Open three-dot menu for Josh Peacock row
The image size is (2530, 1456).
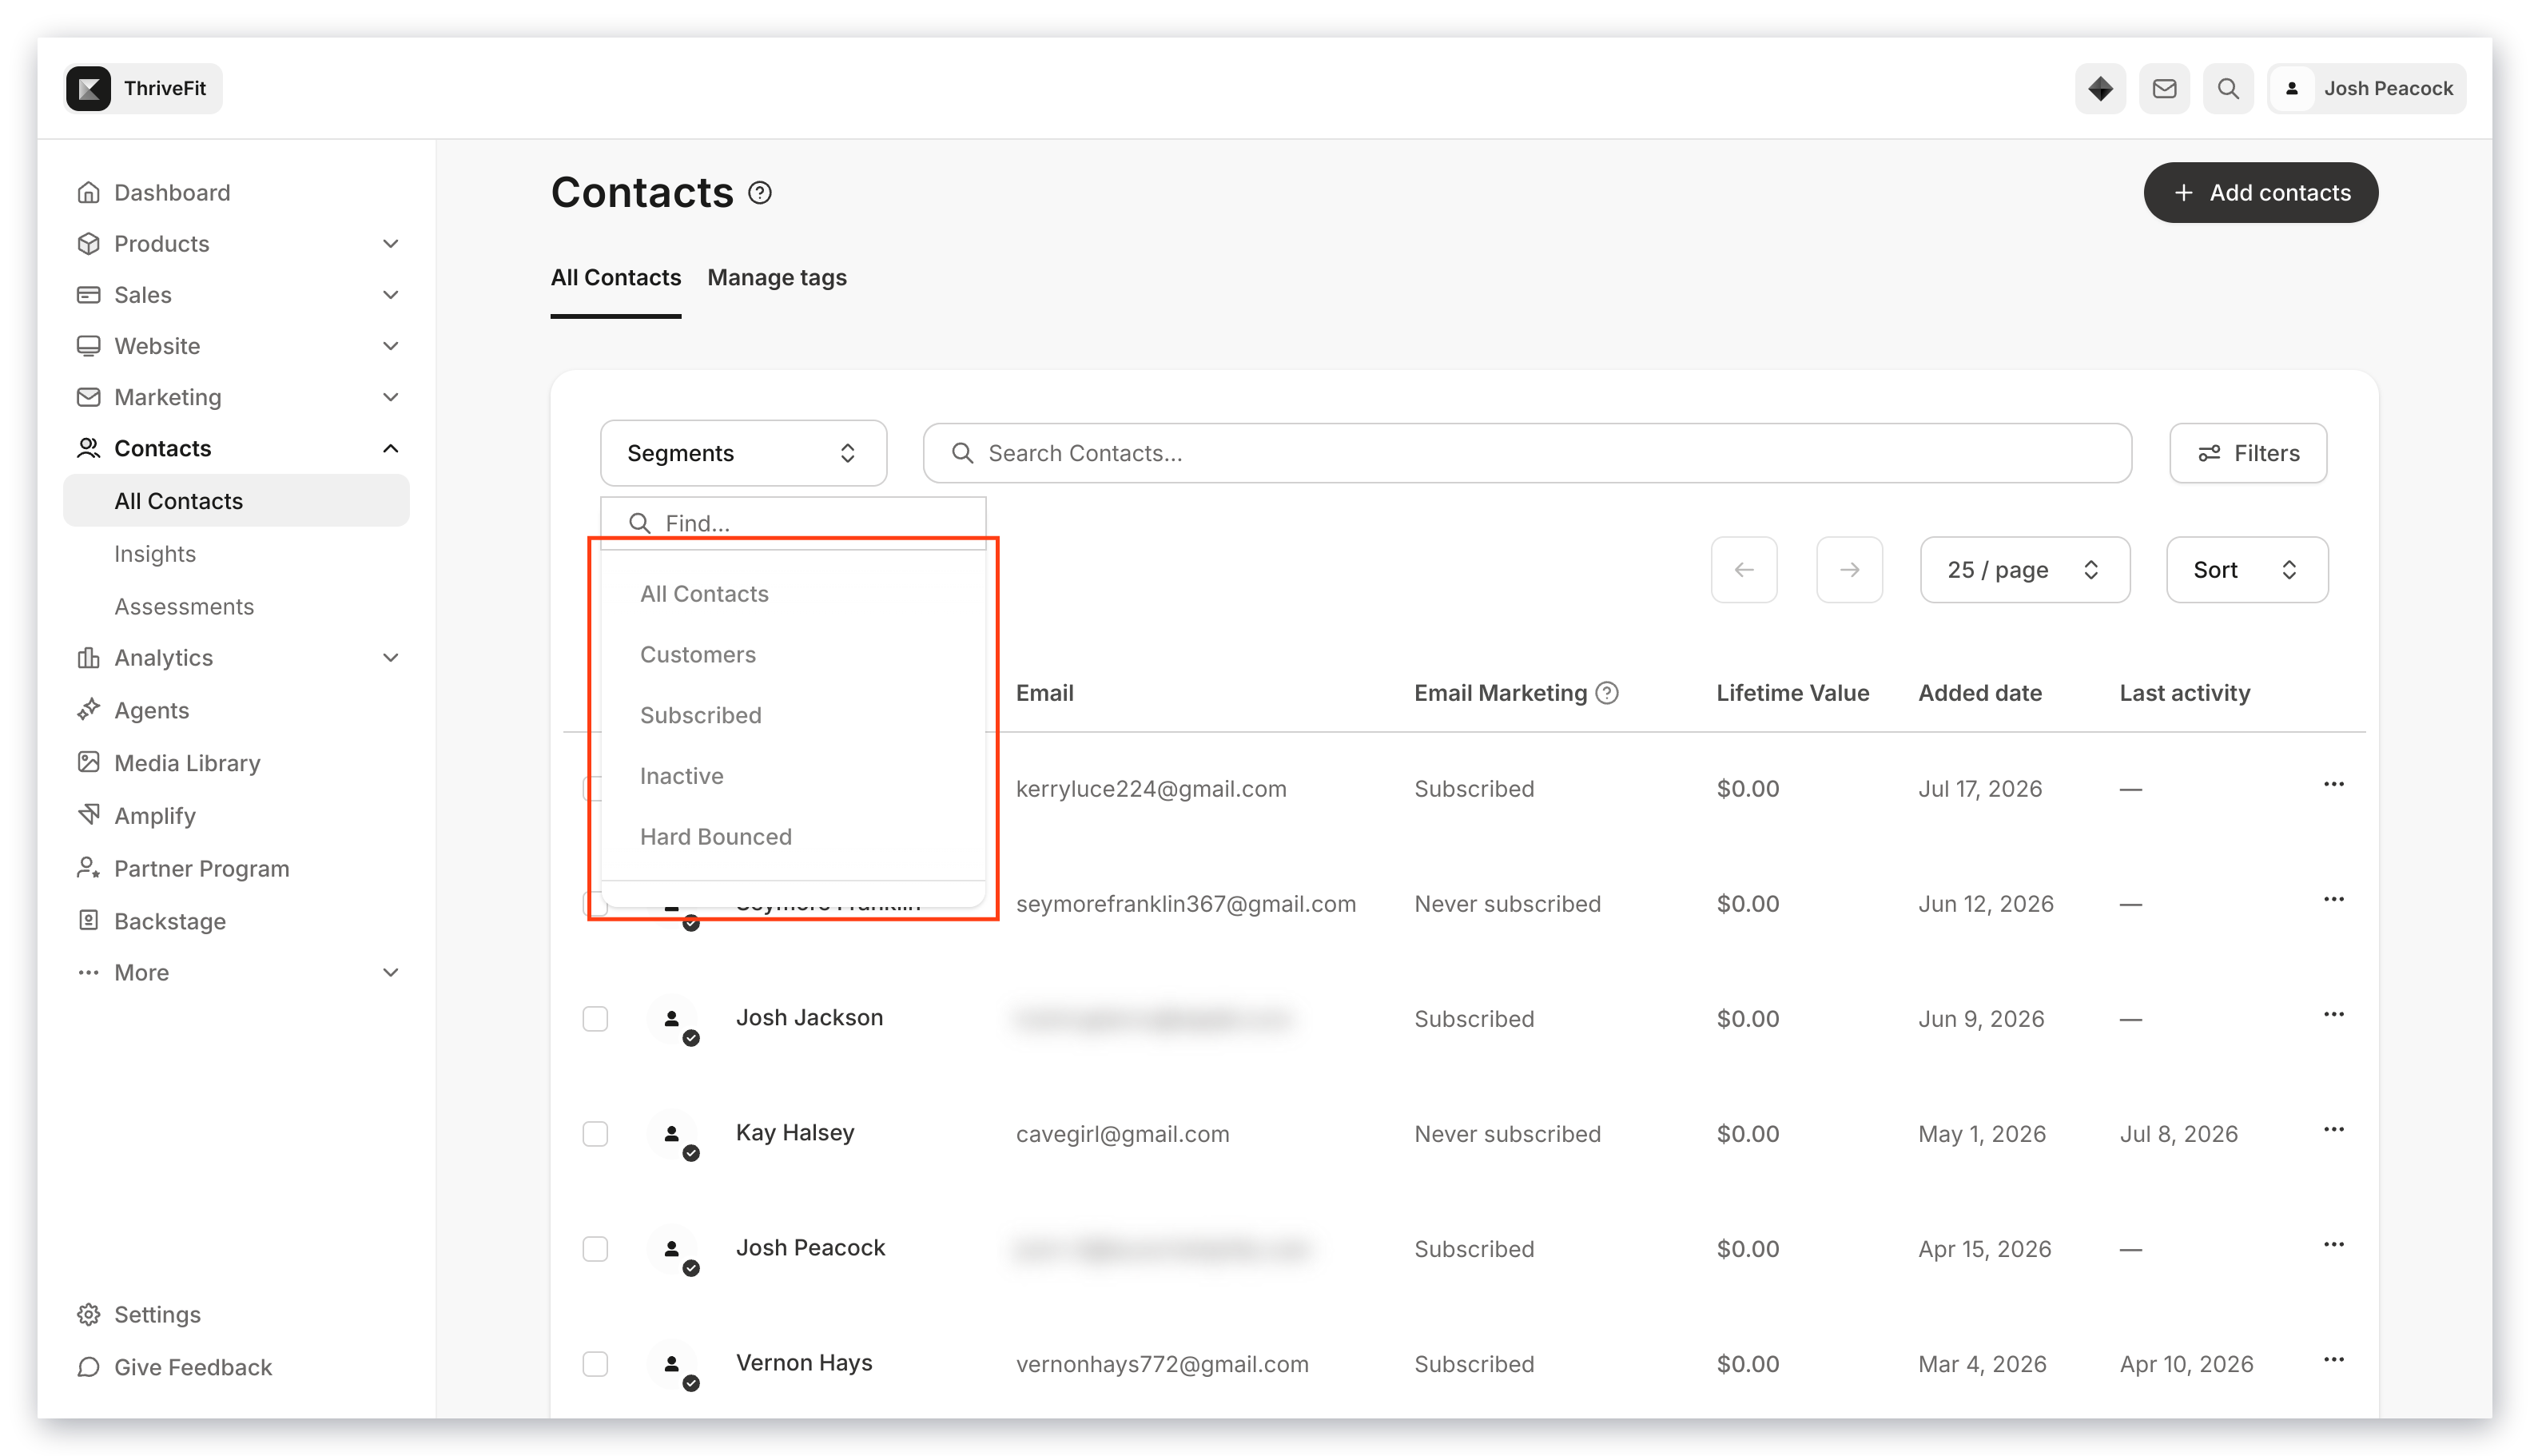point(2334,1245)
